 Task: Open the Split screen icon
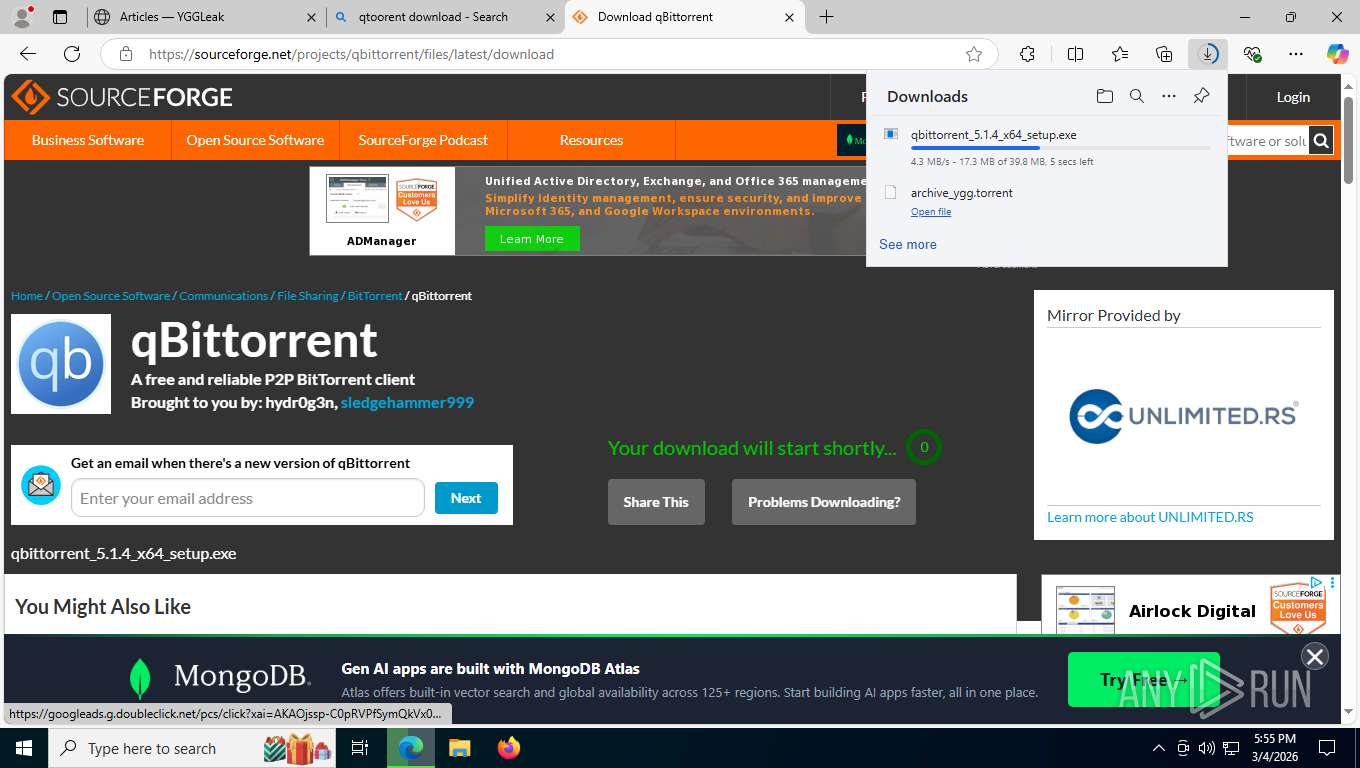pos(1075,54)
